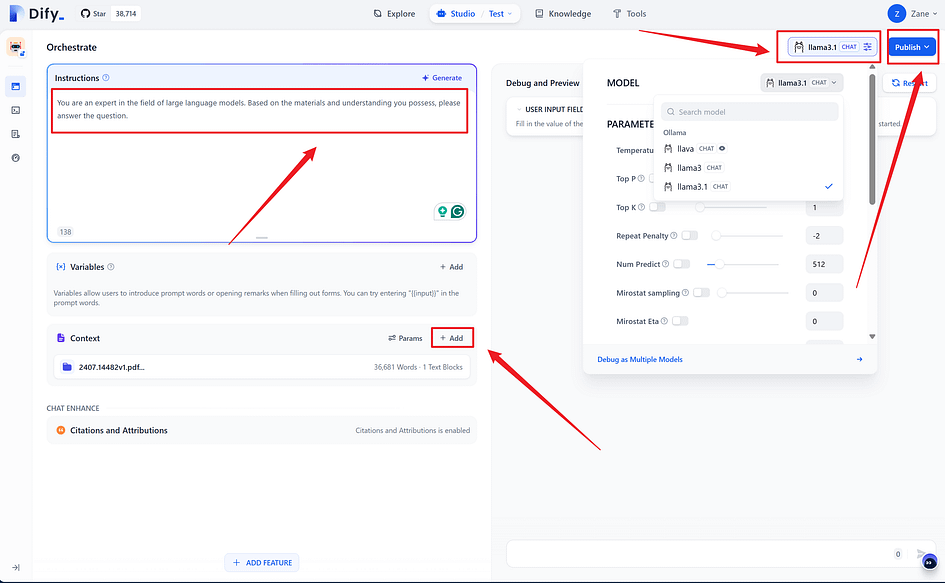Click the model parameter sliders icon

pyautogui.click(x=867, y=47)
